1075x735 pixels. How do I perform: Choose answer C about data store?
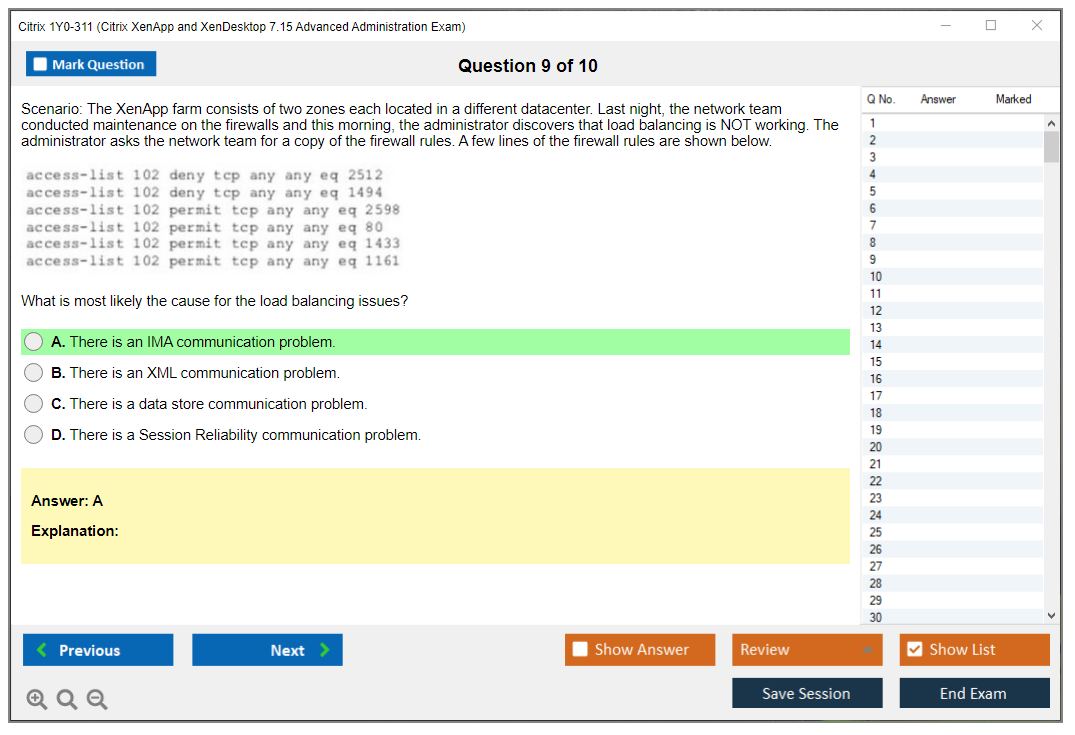pos(34,404)
